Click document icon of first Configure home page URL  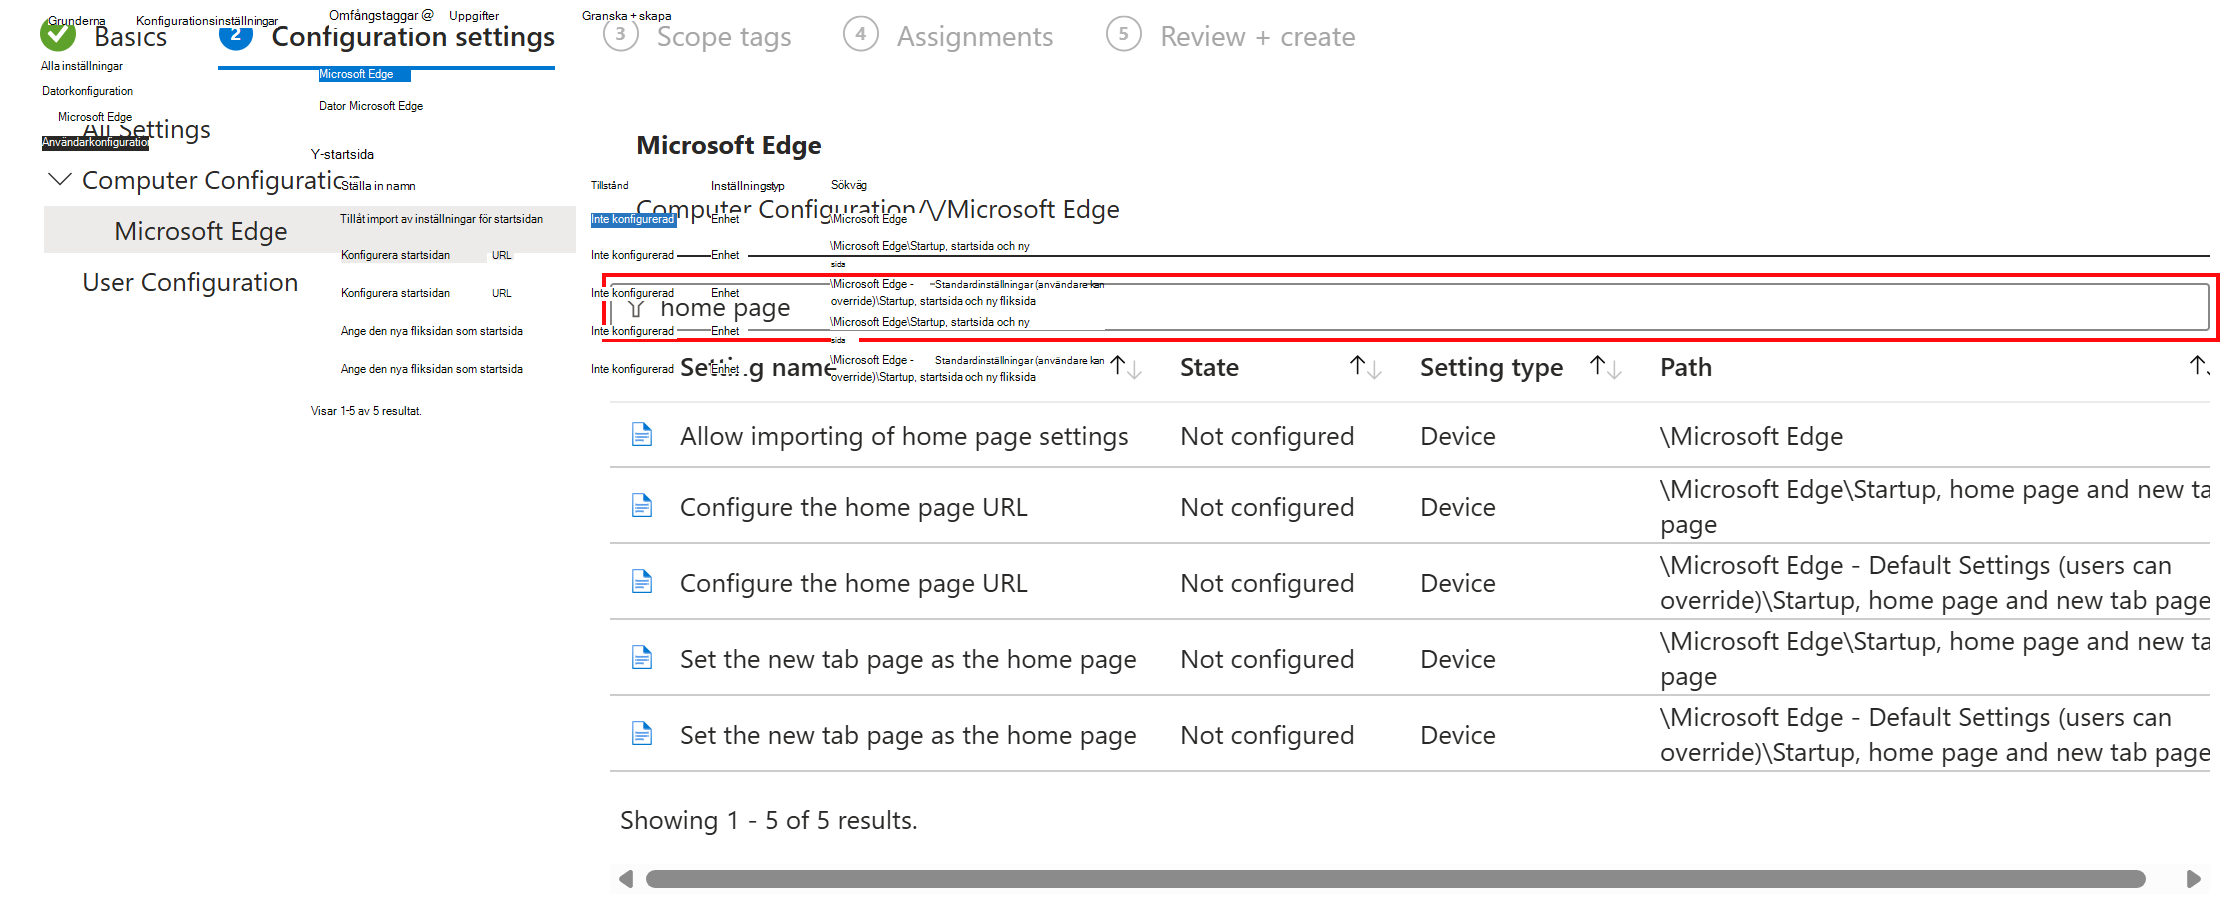click(642, 506)
